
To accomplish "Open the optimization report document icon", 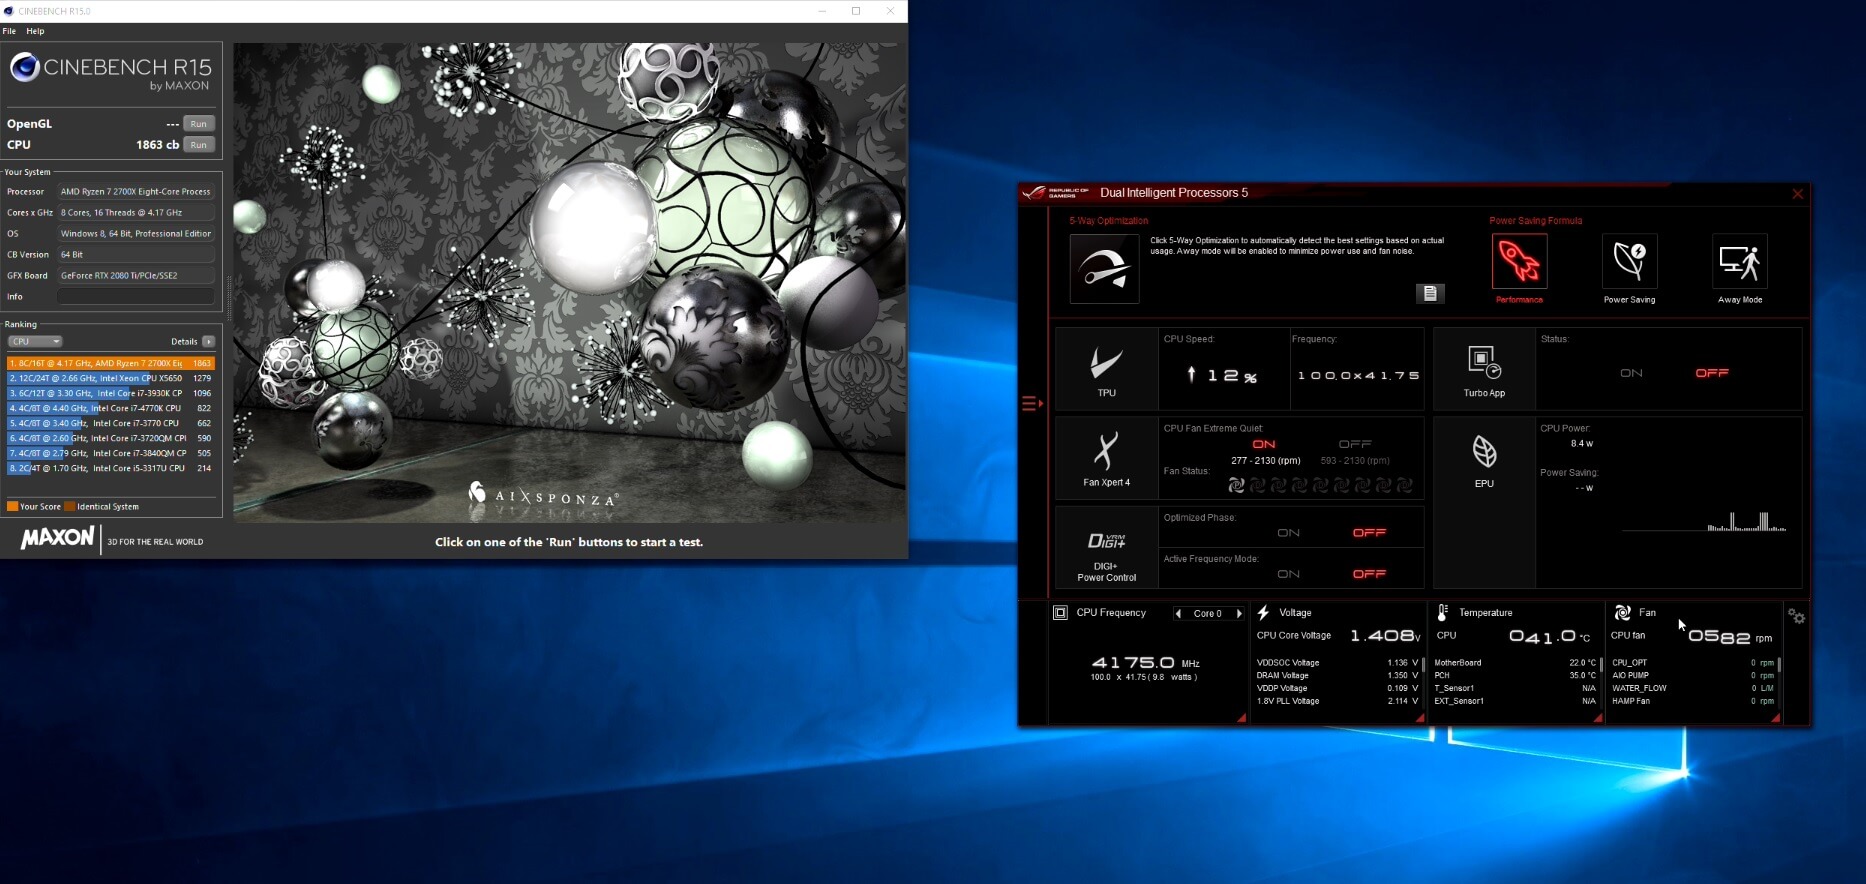I will click(x=1430, y=293).
